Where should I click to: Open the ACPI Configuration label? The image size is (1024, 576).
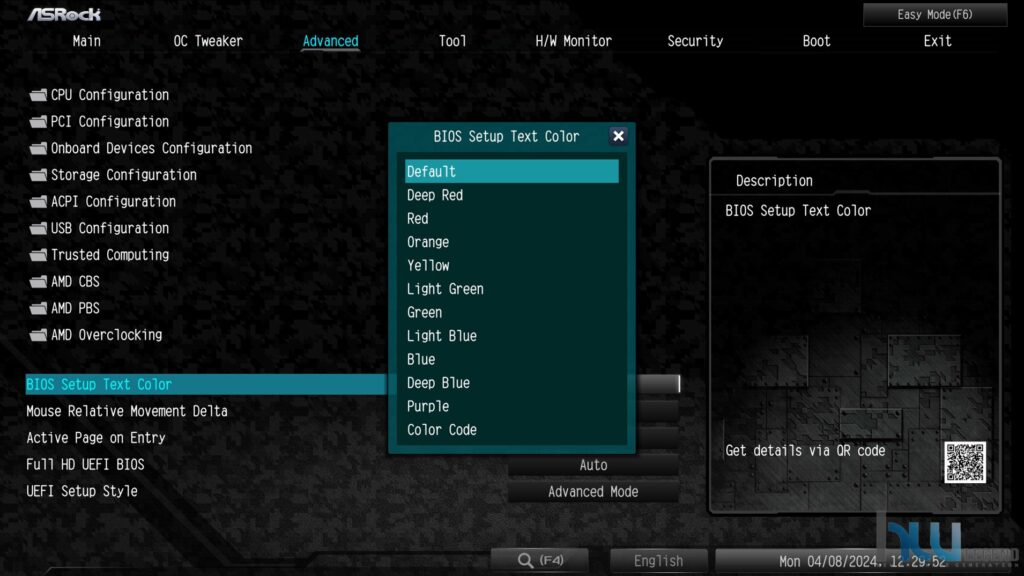pos(113,202)
